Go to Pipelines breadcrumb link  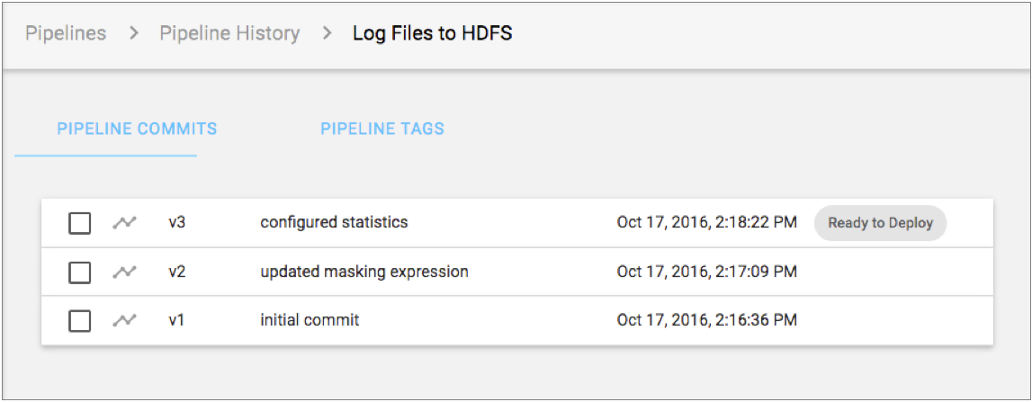coord(66,34)
